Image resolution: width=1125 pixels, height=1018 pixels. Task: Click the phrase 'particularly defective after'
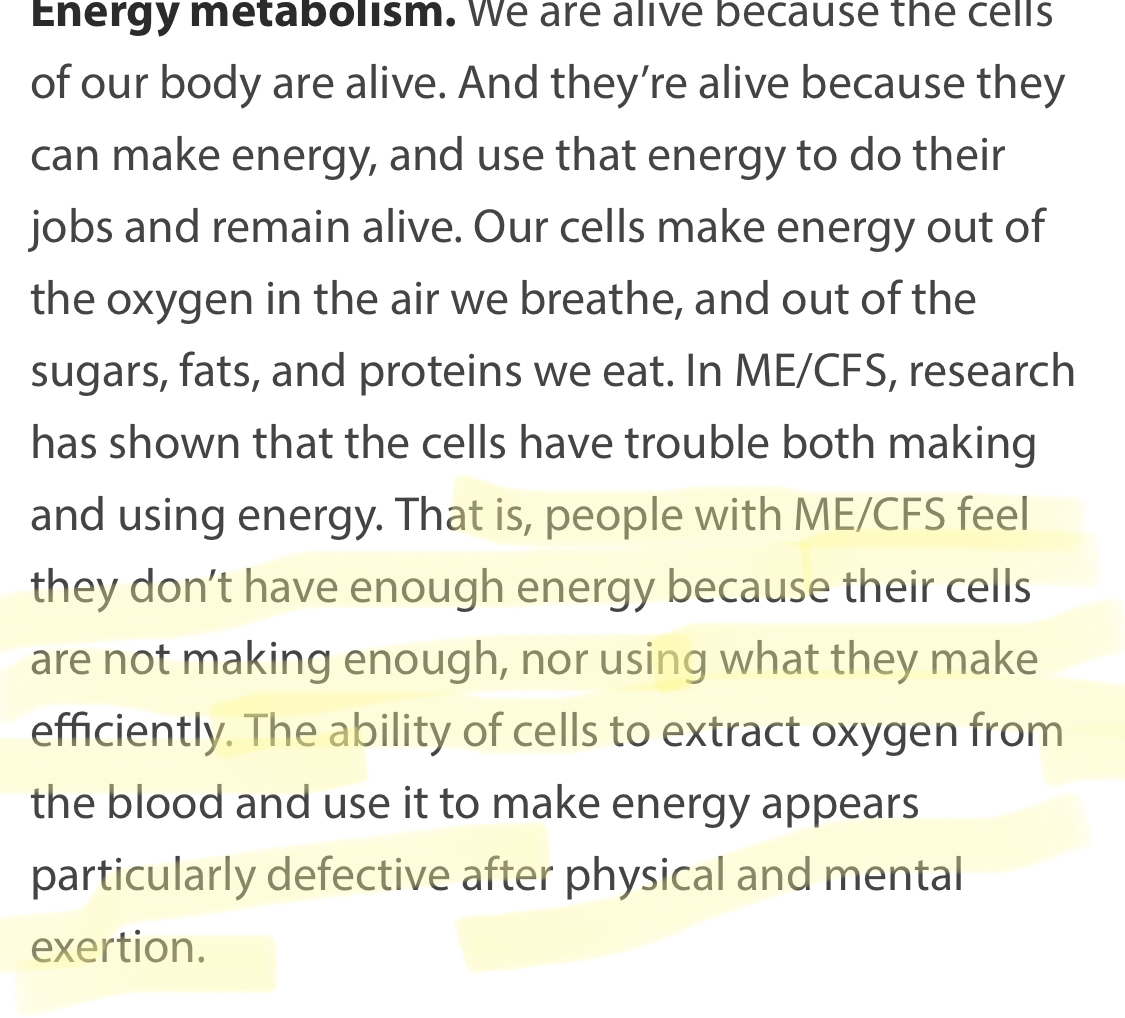292,875
